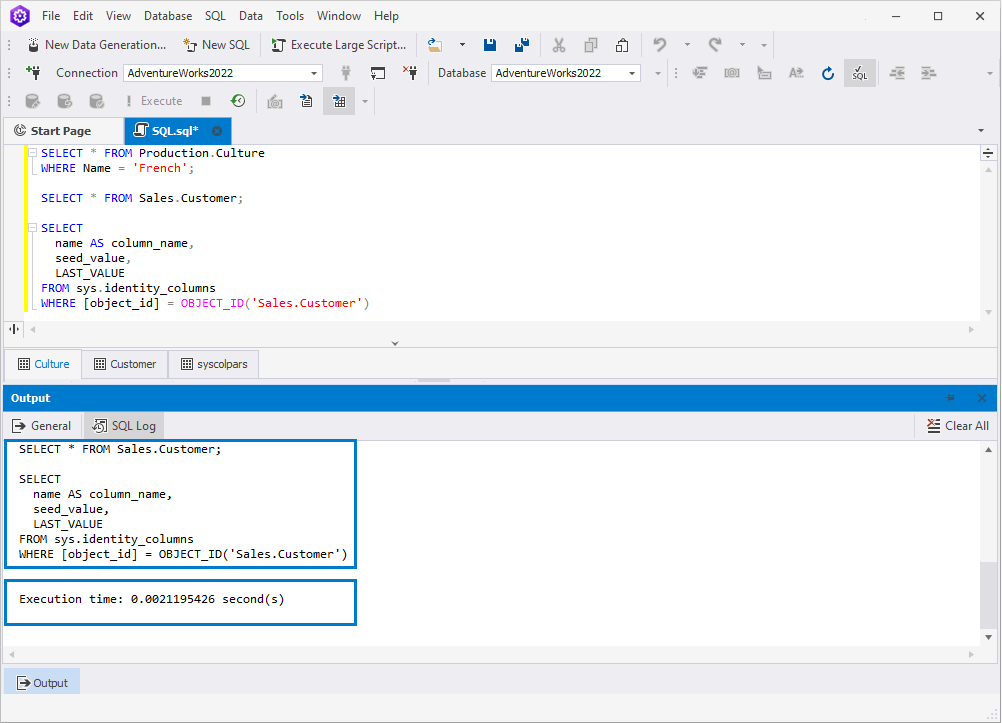This screenshot has height=723, width=1002.
Task: Switch to SQL Log output tab
Action: point(124,426)
